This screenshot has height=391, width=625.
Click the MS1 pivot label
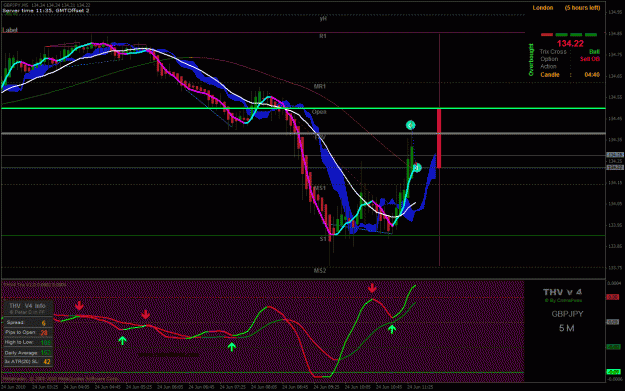point(320,188)
